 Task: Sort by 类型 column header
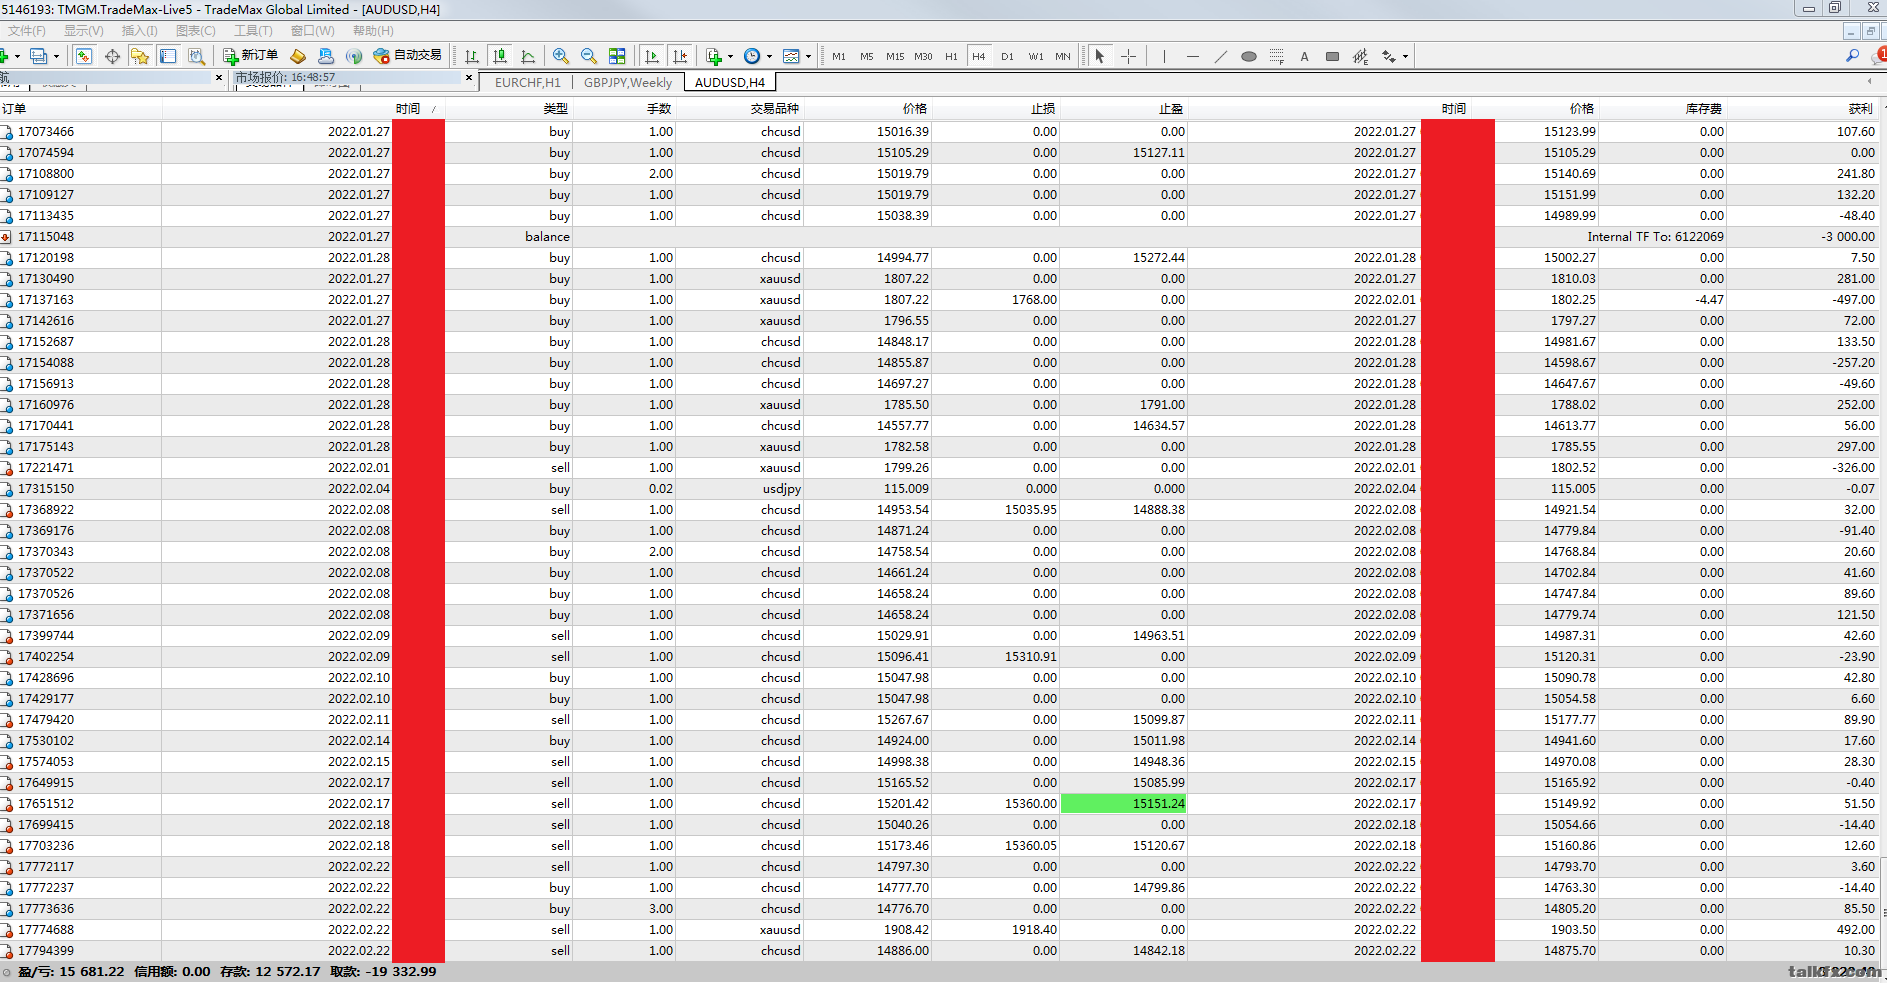pos(556,108)
